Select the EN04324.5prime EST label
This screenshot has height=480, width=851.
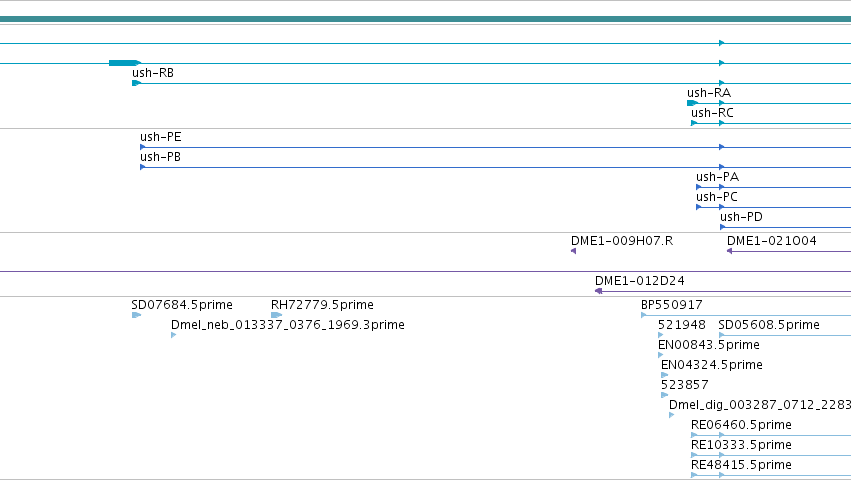click(x=712, y=365)
